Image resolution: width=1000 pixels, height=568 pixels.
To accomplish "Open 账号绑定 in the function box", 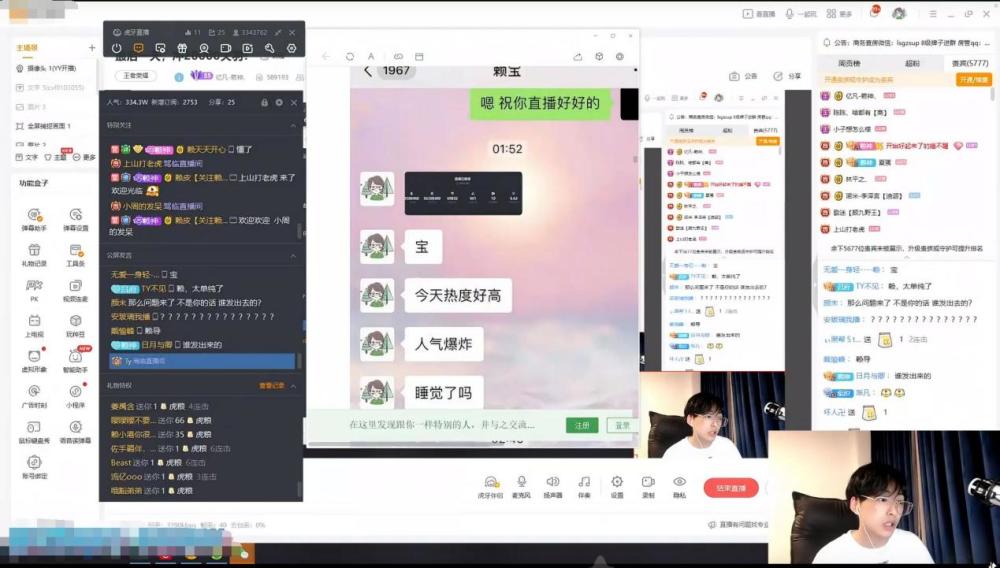I will tap(34, 467).
